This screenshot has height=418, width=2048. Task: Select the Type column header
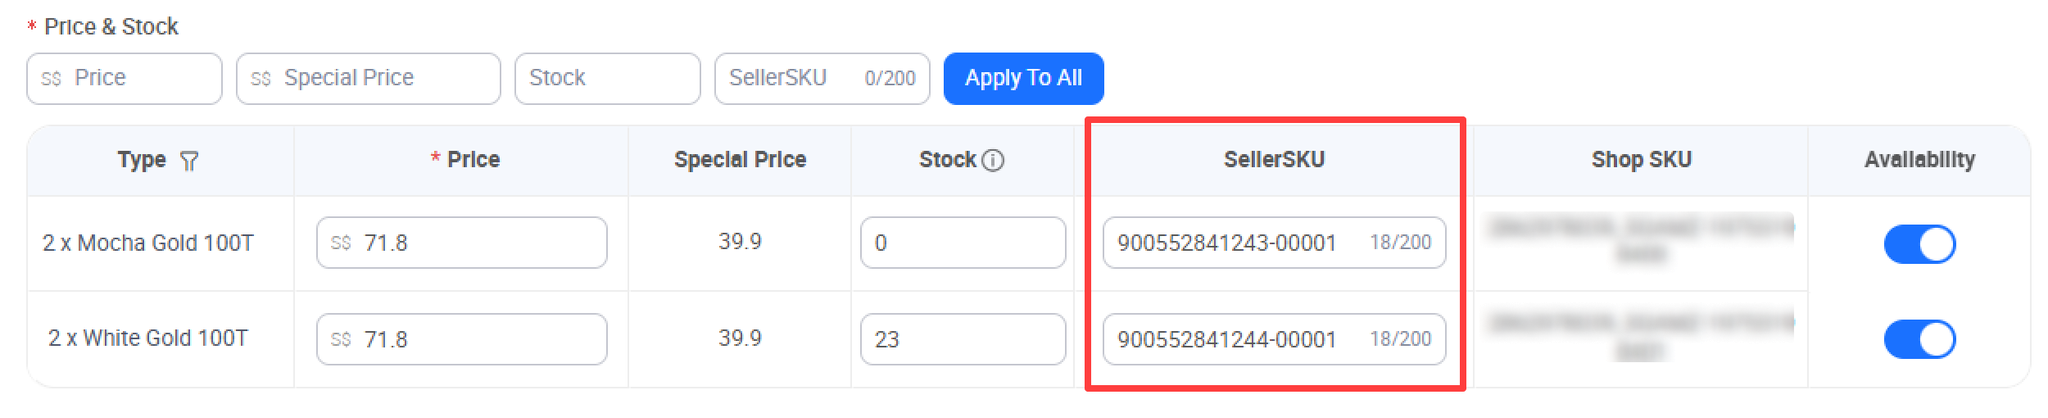pyautogui.click(x=141, y=160)
